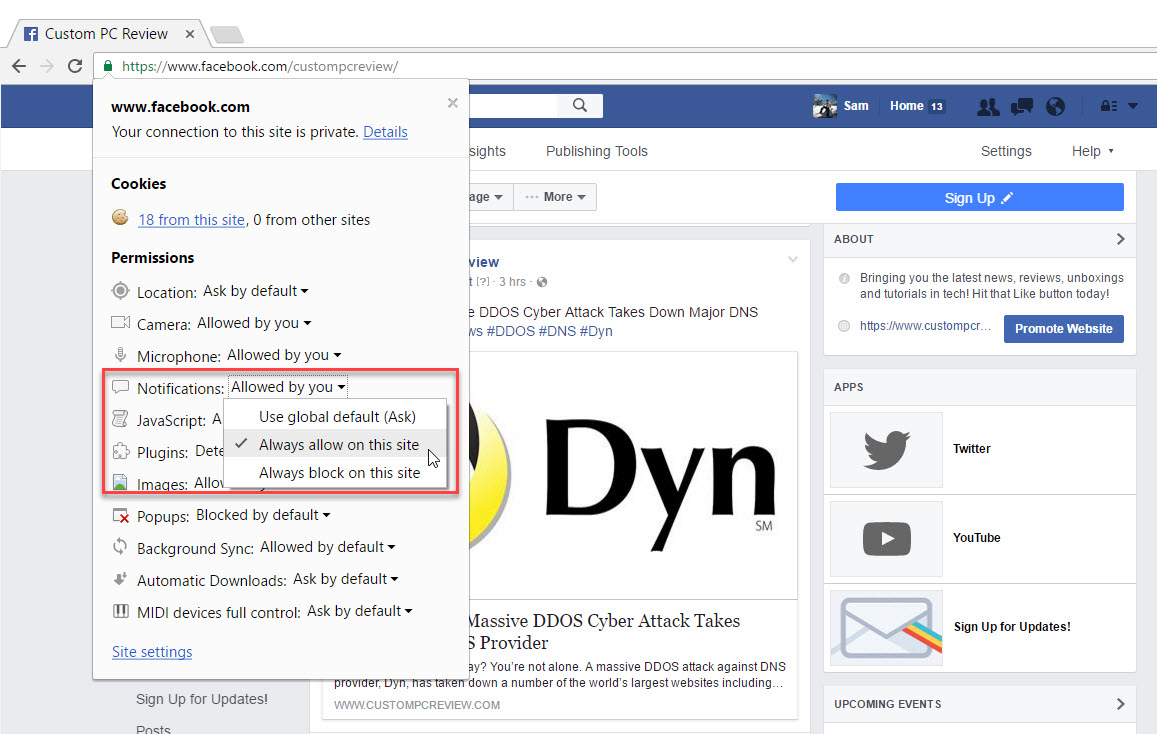The height and width of the screenshot is (734, 1157).
Task: Click the green padlock site info icon
Action: (x=108, y=66)
